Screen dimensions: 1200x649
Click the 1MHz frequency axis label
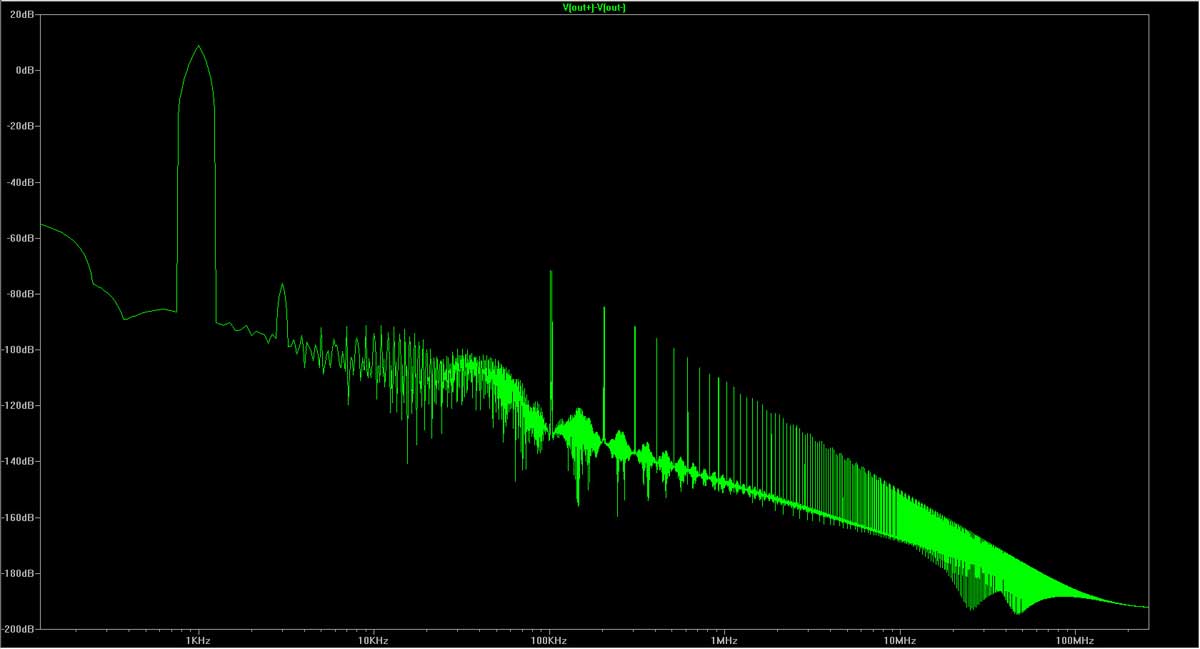(724, 639)
